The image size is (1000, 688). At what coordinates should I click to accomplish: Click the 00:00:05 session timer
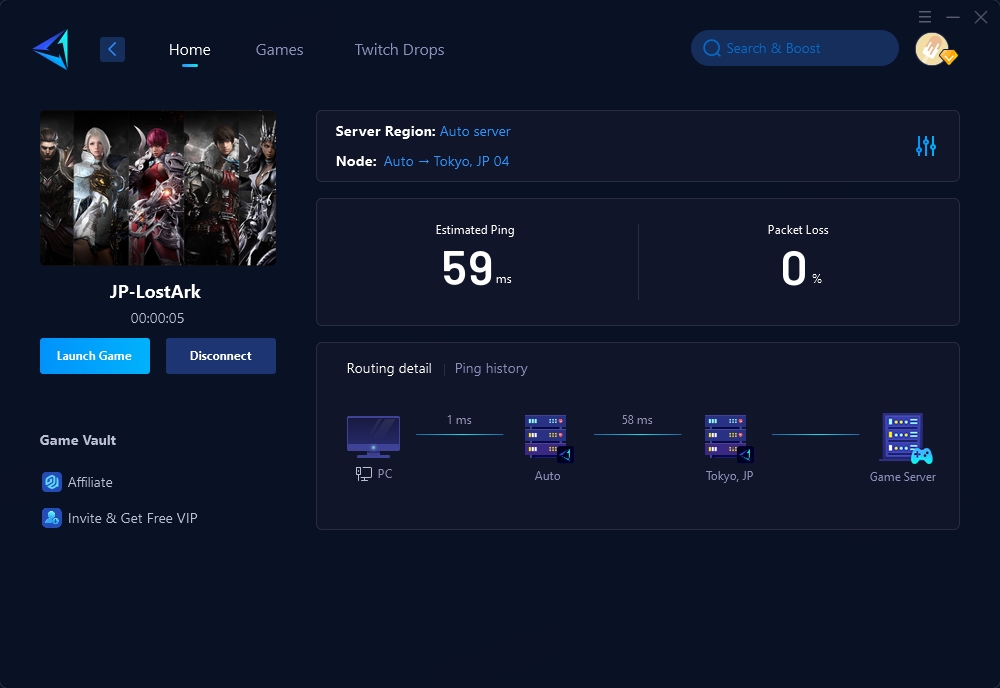(158, 318)
